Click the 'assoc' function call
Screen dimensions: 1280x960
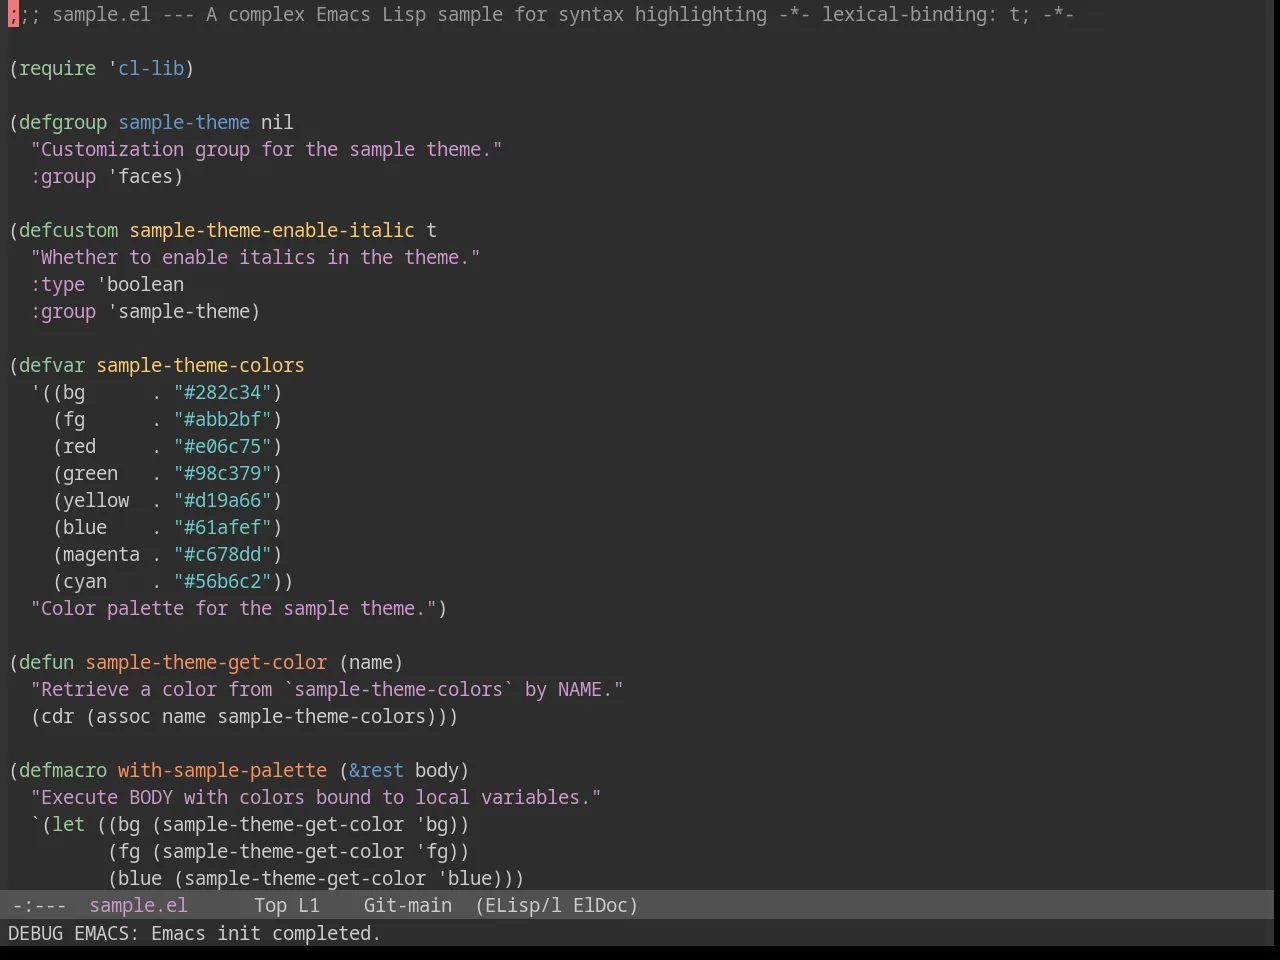(x=123, y=716)
